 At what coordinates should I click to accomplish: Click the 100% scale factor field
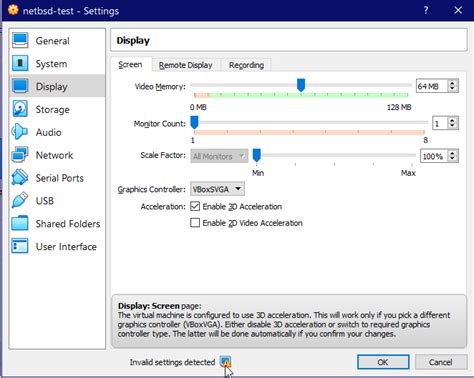tap(434, 156)
